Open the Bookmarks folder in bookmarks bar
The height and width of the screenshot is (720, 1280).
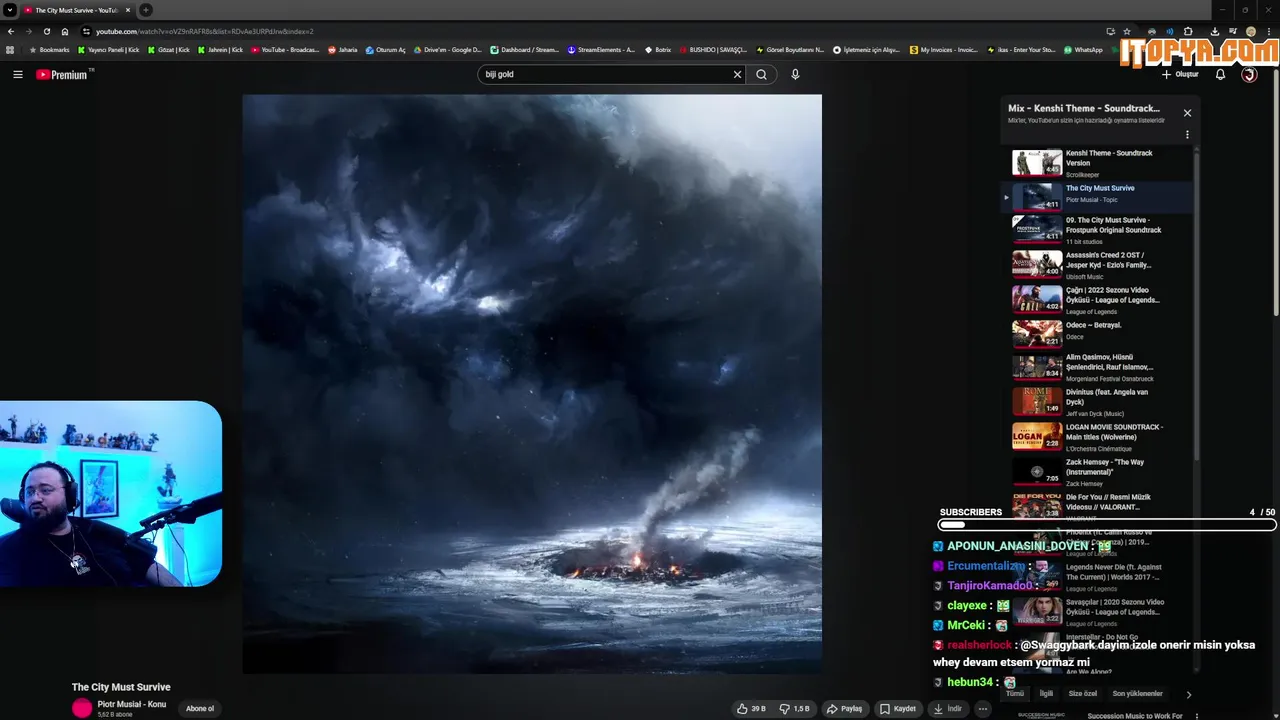(x=50, y=49)
